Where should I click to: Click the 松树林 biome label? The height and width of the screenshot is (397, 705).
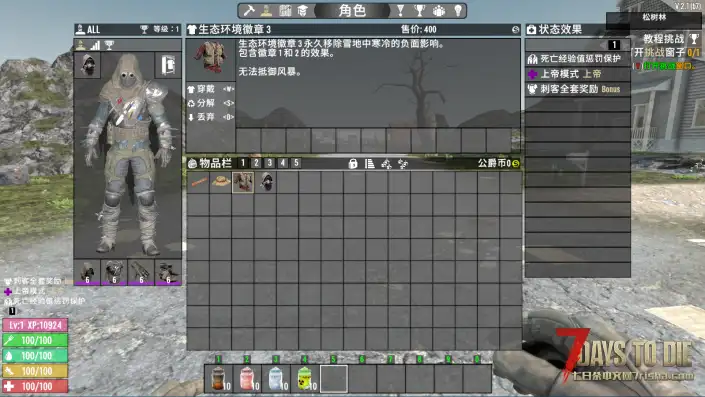[x=654, y=18]
